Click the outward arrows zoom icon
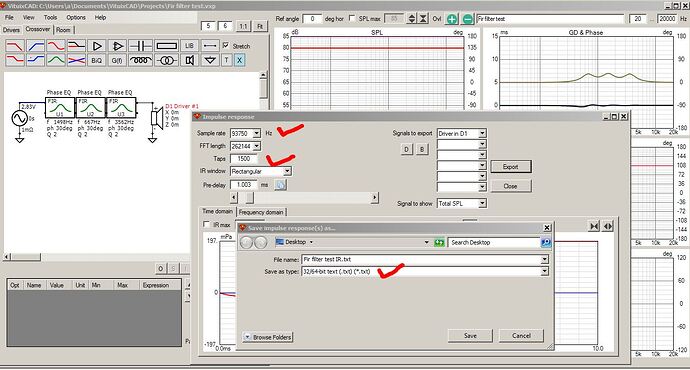 click(608, 226)
